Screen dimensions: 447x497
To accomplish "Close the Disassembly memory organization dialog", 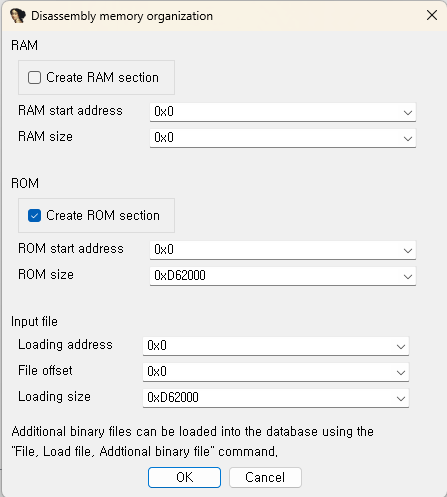I will click(x=432, y=15).
